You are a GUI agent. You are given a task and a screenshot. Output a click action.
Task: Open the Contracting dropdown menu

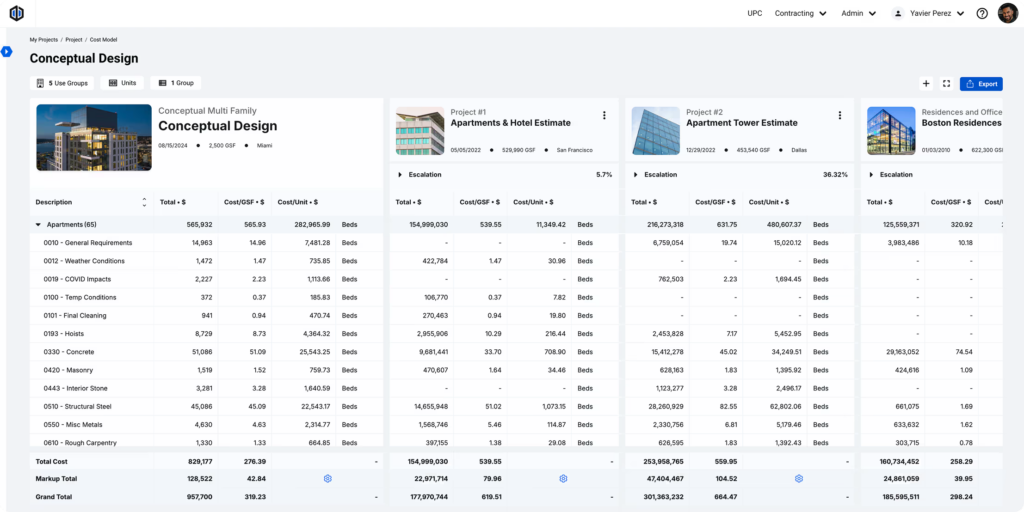coord(800,13)
